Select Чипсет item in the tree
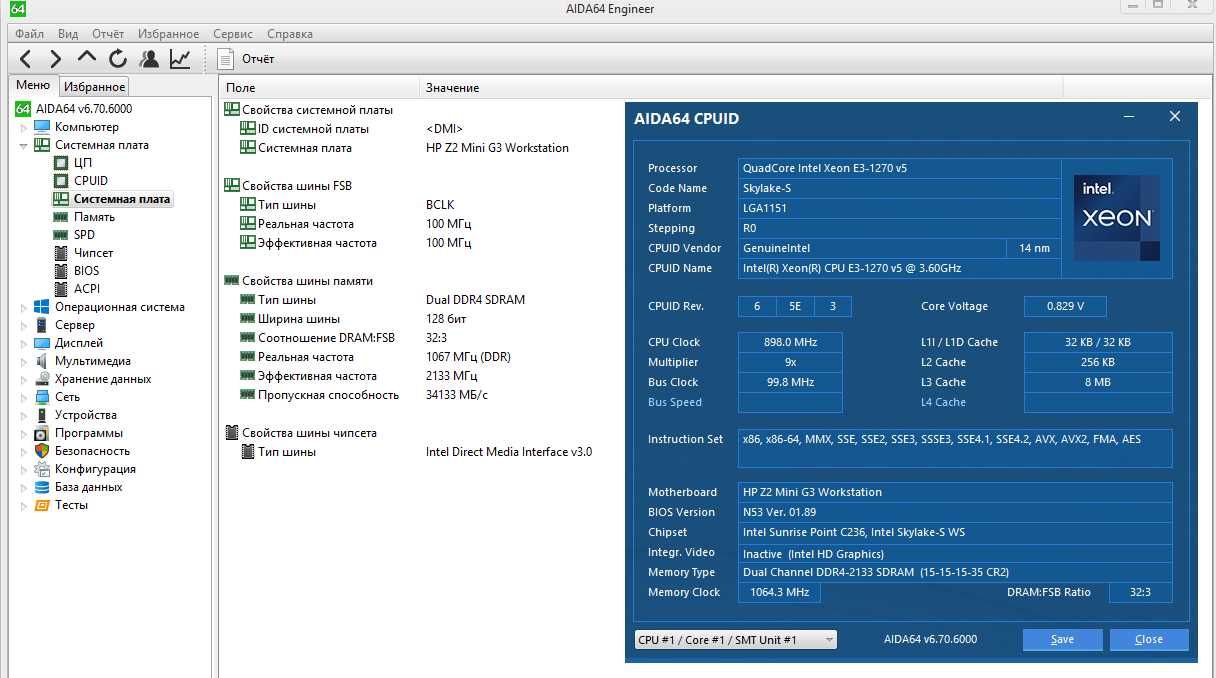 (x=93, y=253)
